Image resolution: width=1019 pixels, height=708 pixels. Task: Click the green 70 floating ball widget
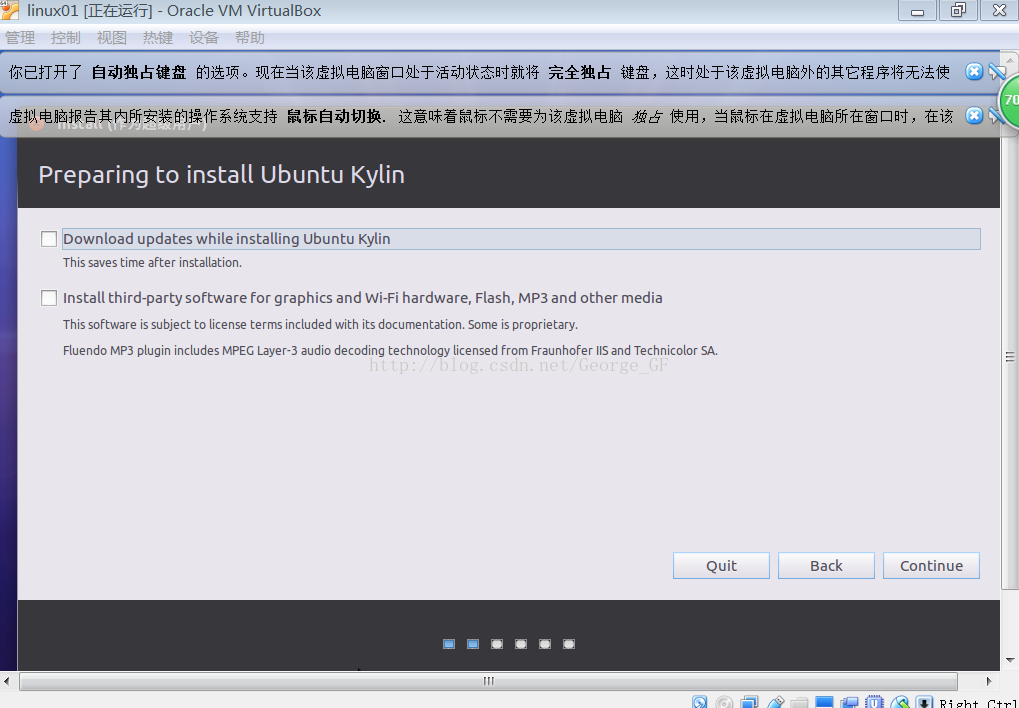(x=1009, y=101)
